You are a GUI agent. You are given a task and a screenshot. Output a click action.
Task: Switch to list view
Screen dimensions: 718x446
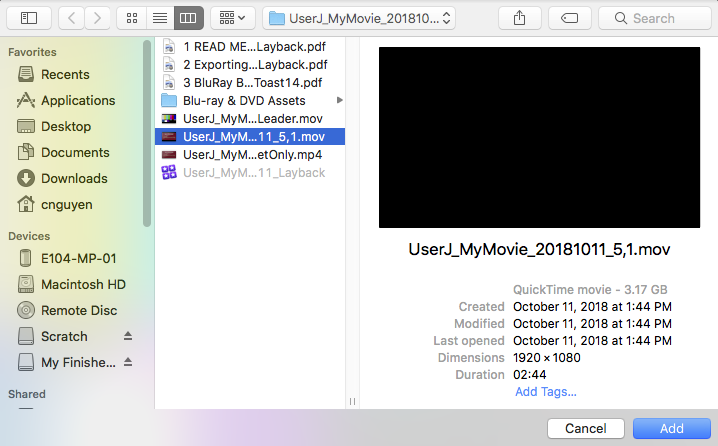[160, 18]
